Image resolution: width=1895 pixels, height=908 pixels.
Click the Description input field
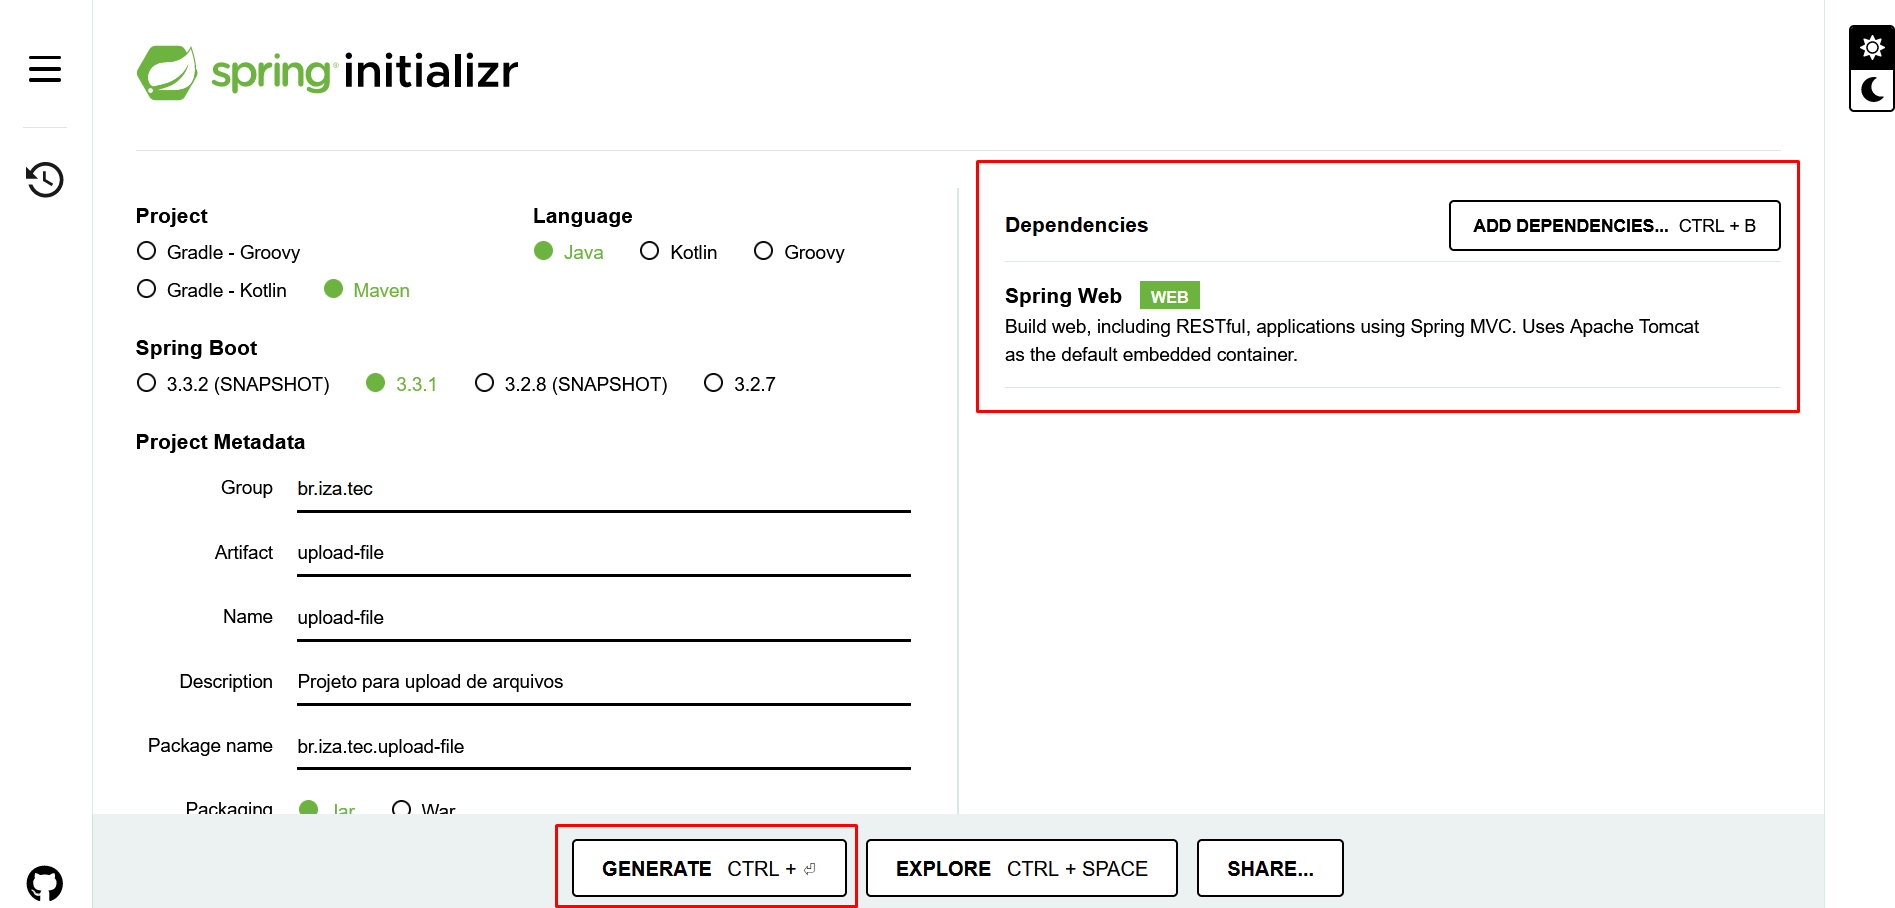point(604,682)
